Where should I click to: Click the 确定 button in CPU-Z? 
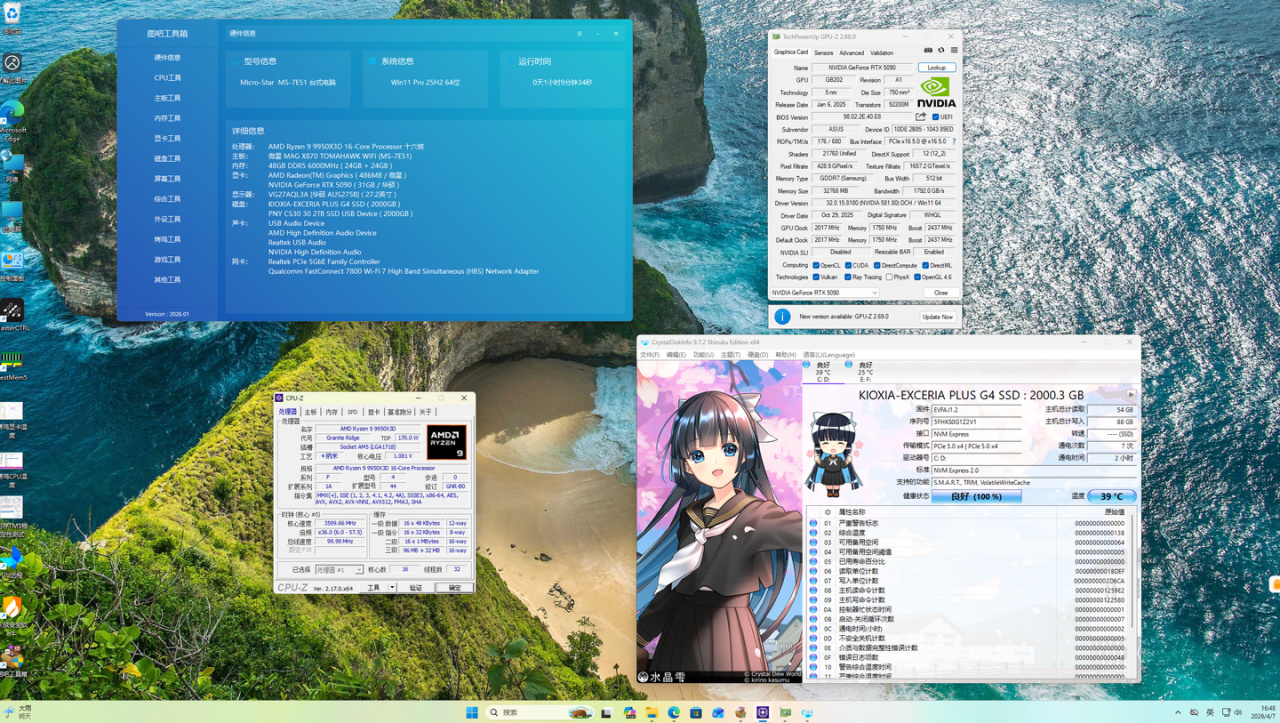(x=455, y=588)
